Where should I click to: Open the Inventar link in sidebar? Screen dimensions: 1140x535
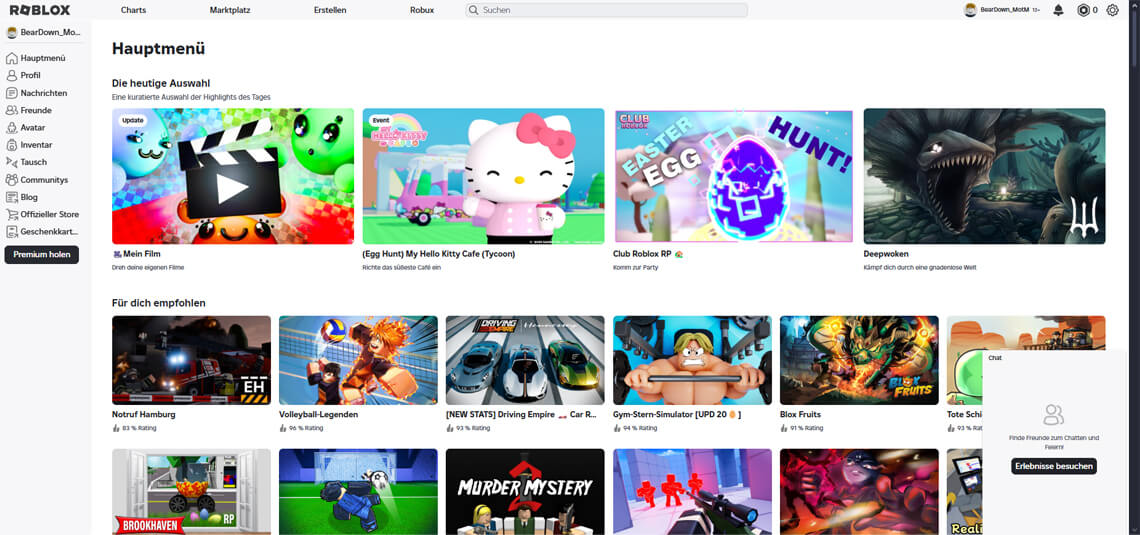[36, 145]
